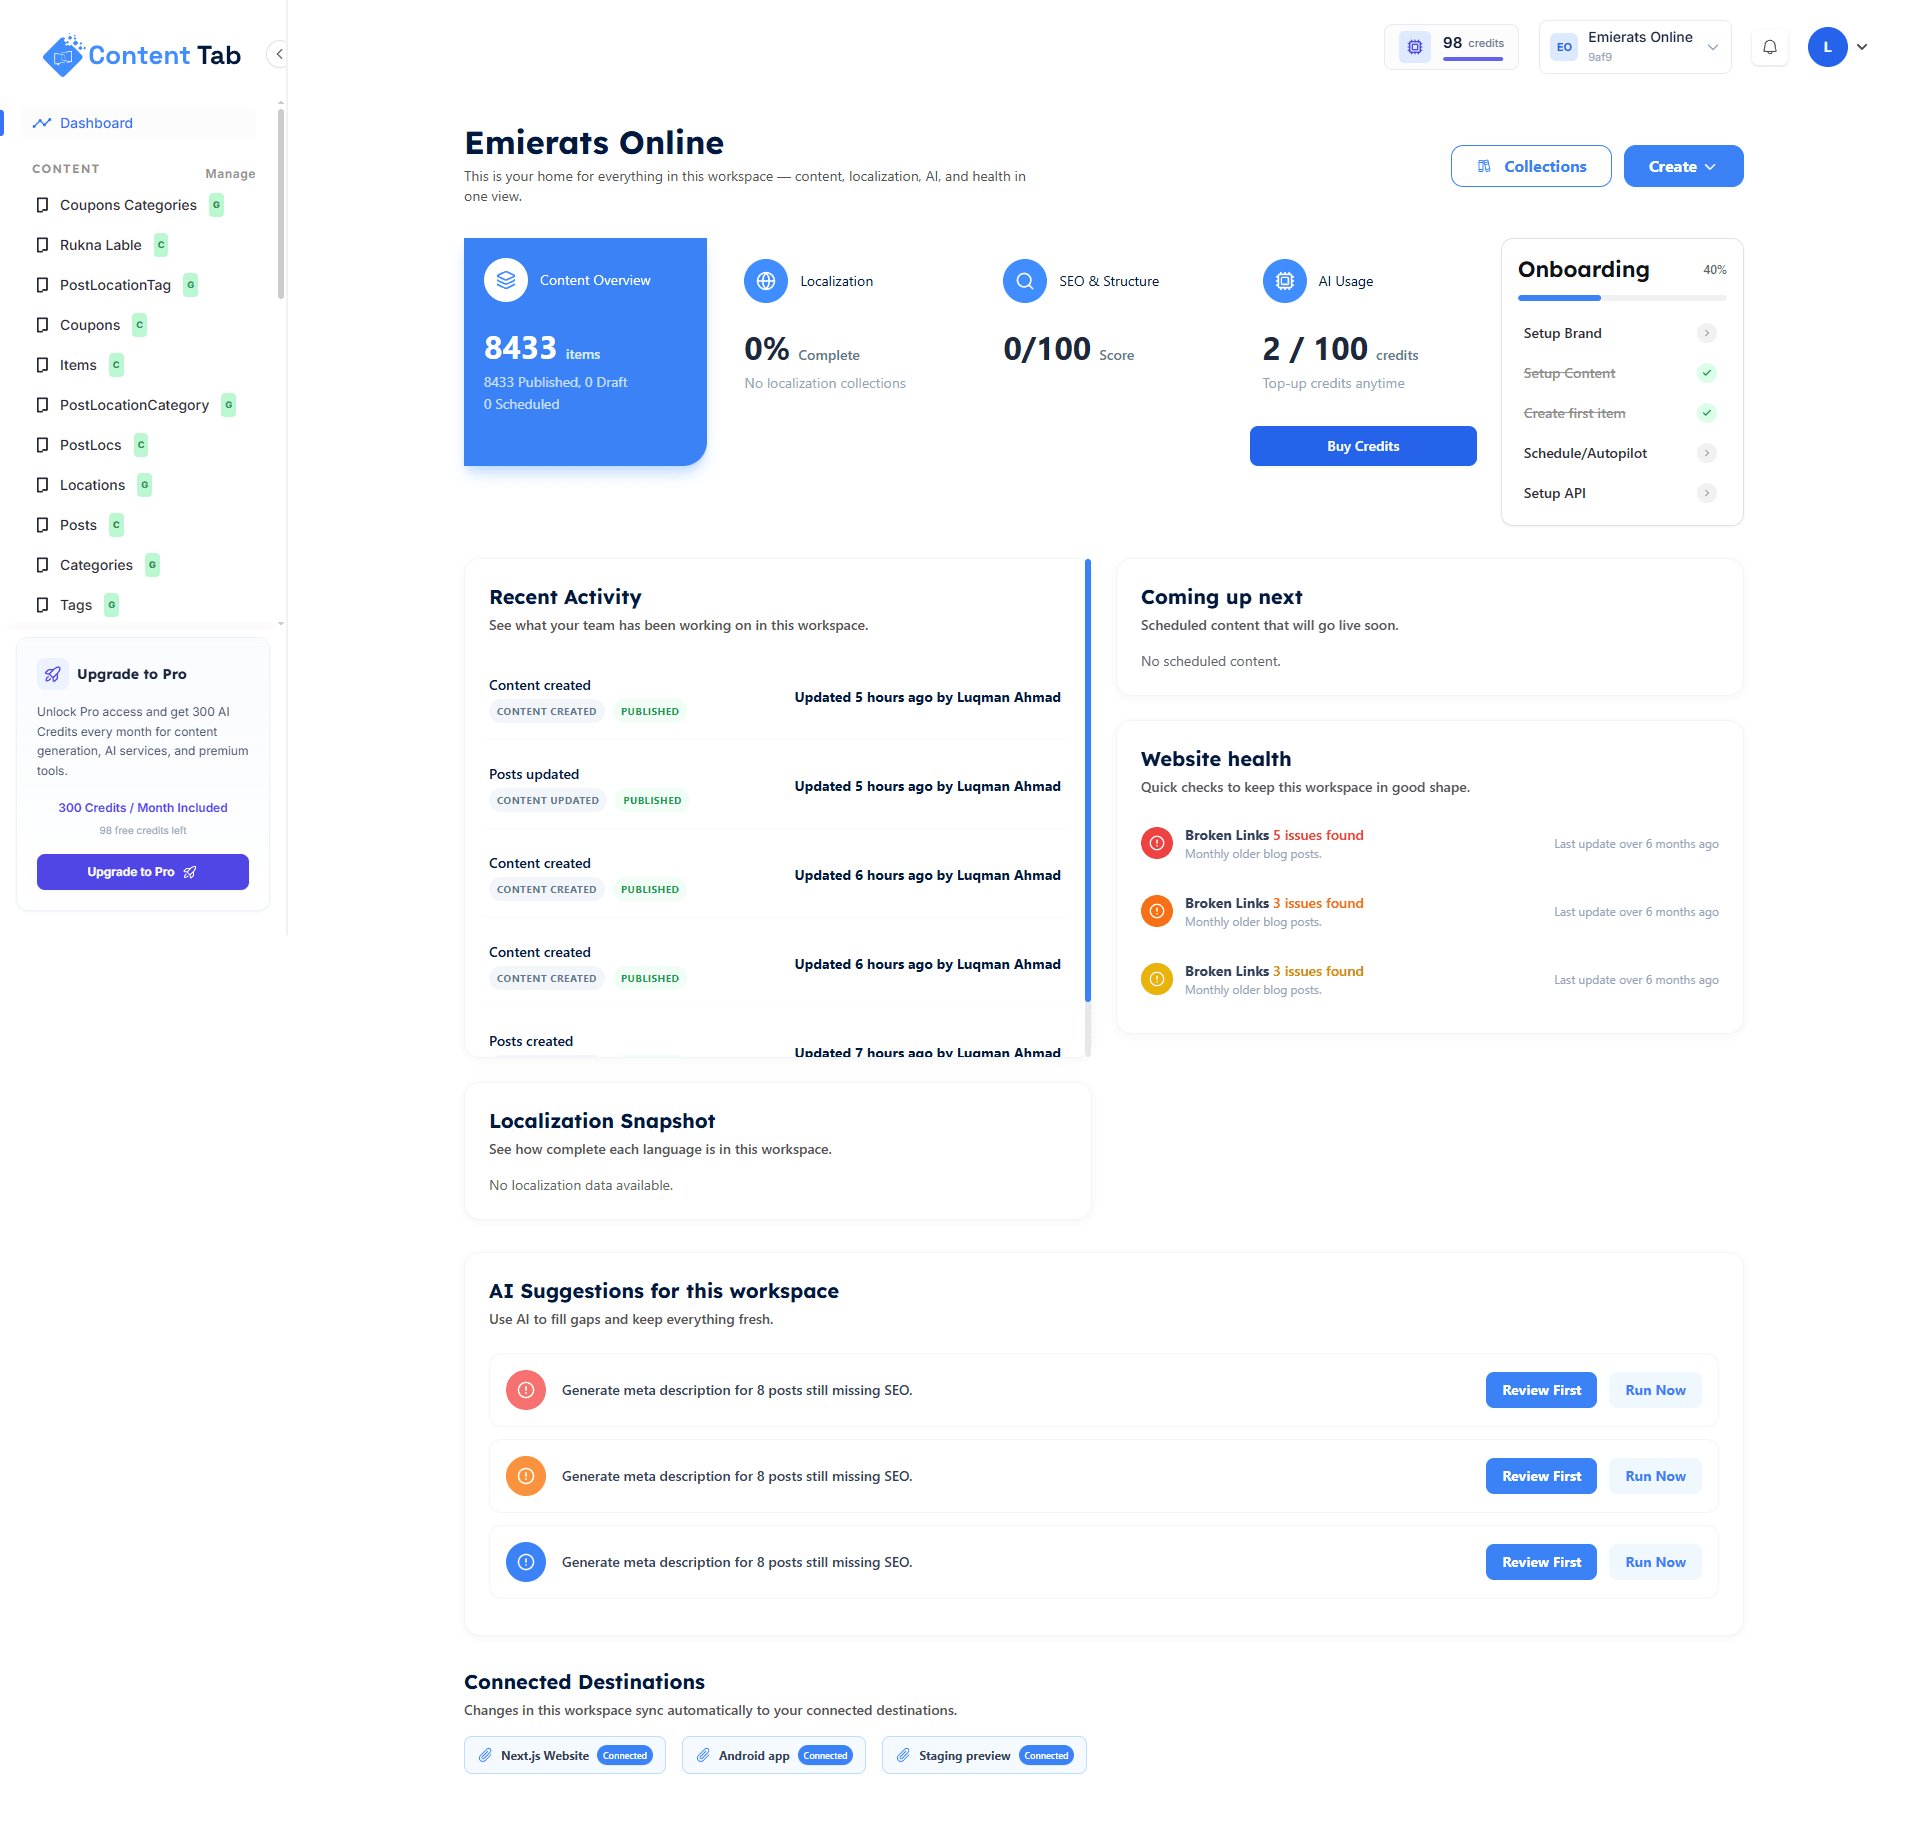
Task: Click the Buy Credits button
Action: click(x=1363, y=446)
